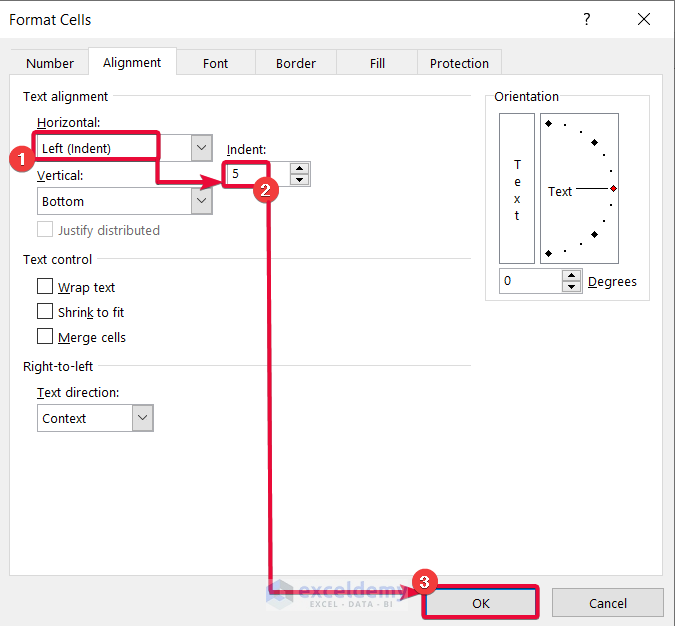Close the Format Cells dialog
This screenshot has width=675, height=626.
[x=642, y=20]
